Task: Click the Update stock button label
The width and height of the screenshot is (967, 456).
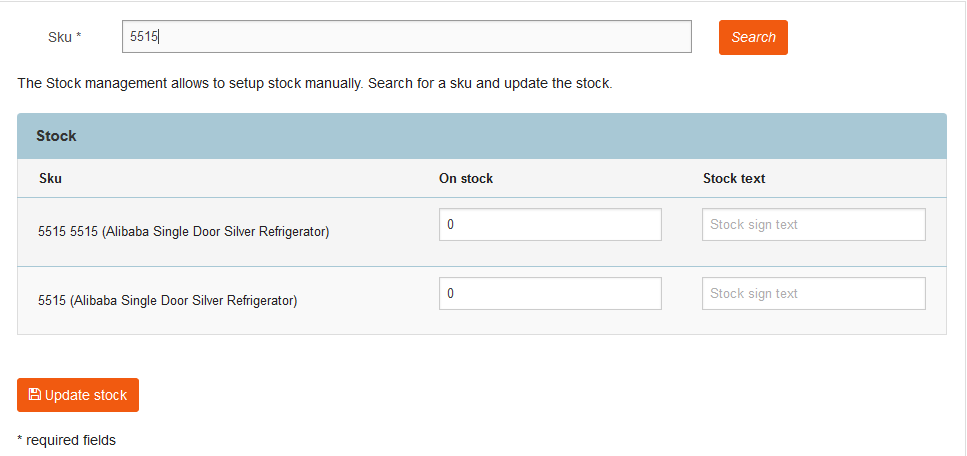Action: [86, 395]
